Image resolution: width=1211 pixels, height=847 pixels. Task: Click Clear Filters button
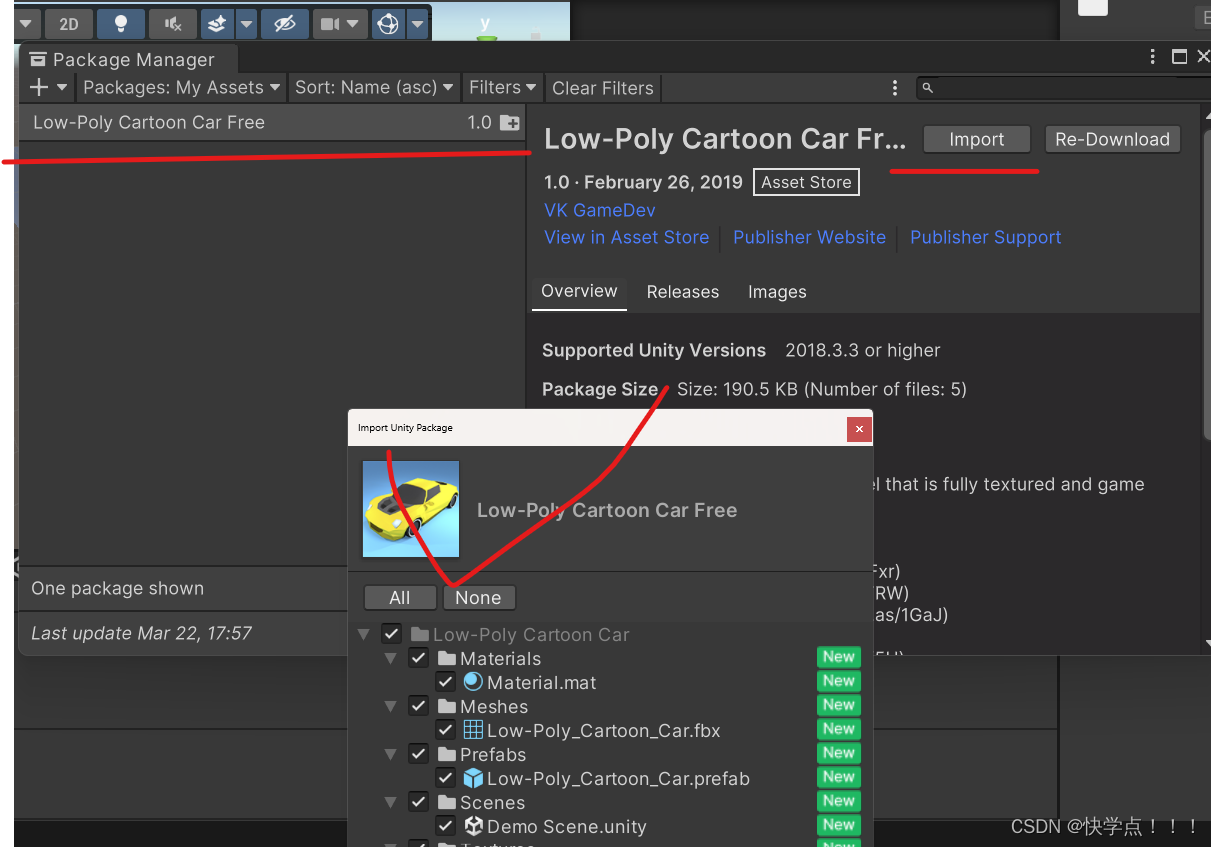(603, 88)
